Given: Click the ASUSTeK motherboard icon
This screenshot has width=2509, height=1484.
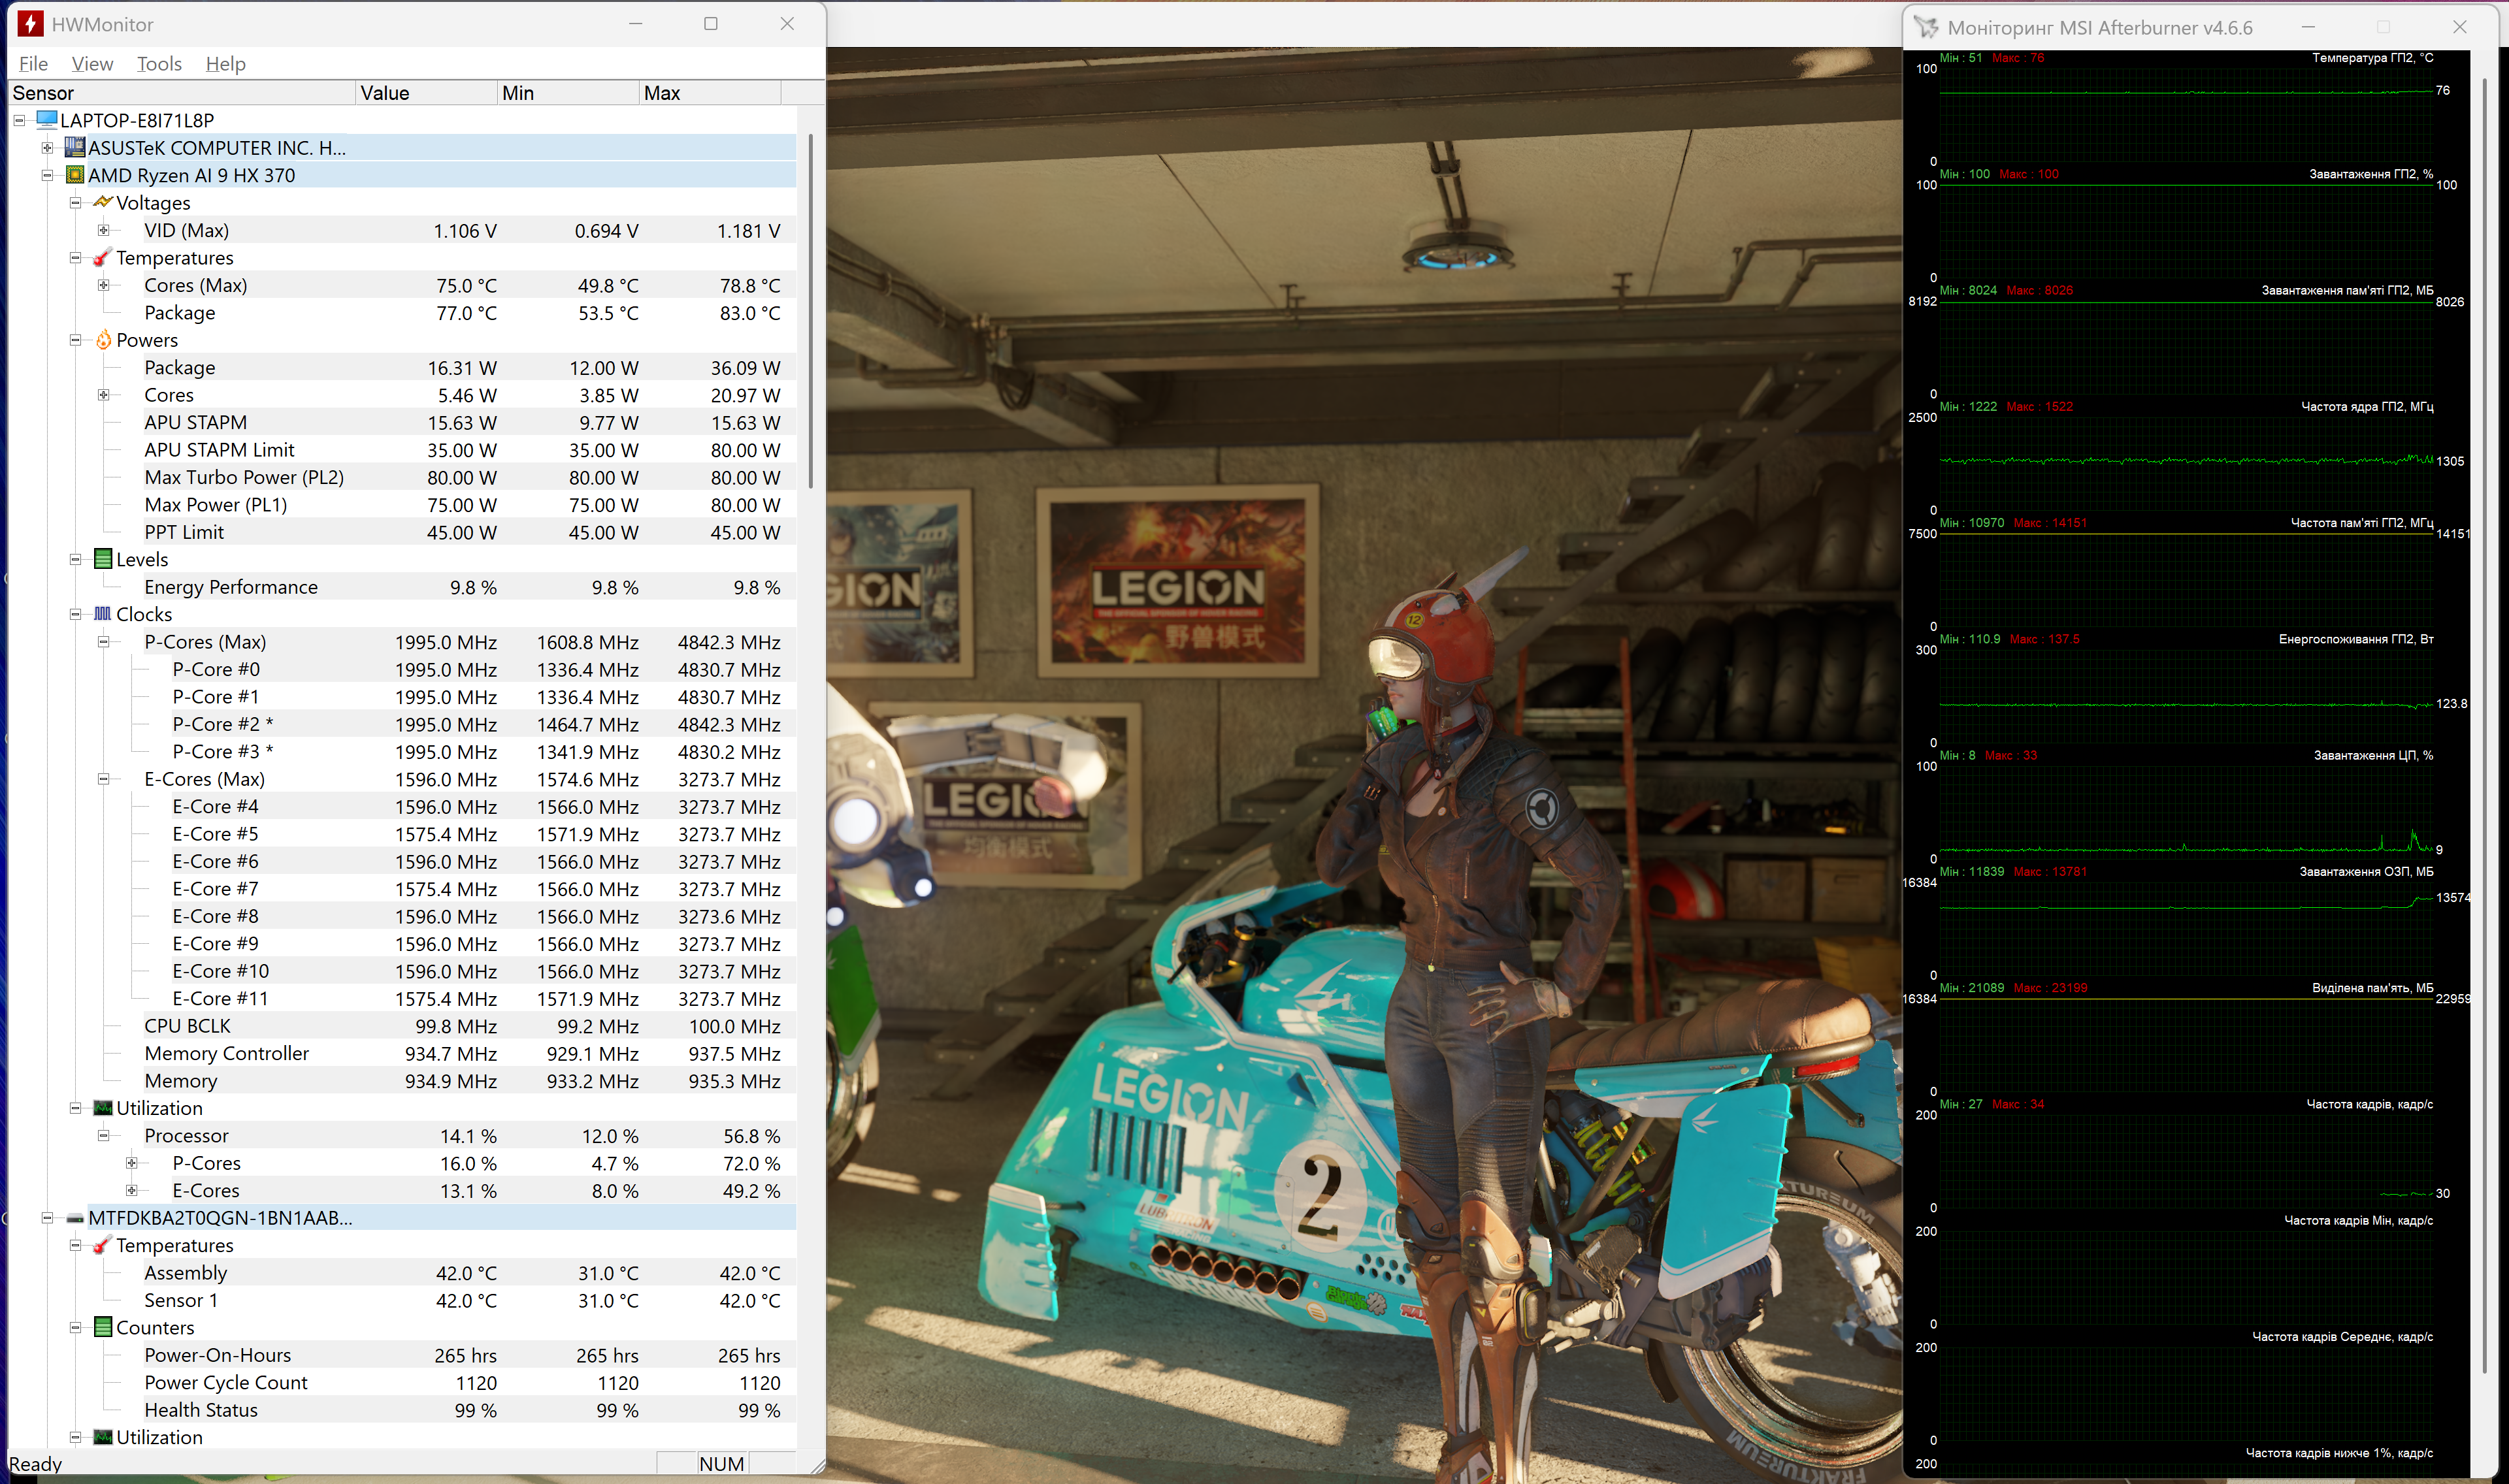Looking at the screenshot, I should coord(75,148).
